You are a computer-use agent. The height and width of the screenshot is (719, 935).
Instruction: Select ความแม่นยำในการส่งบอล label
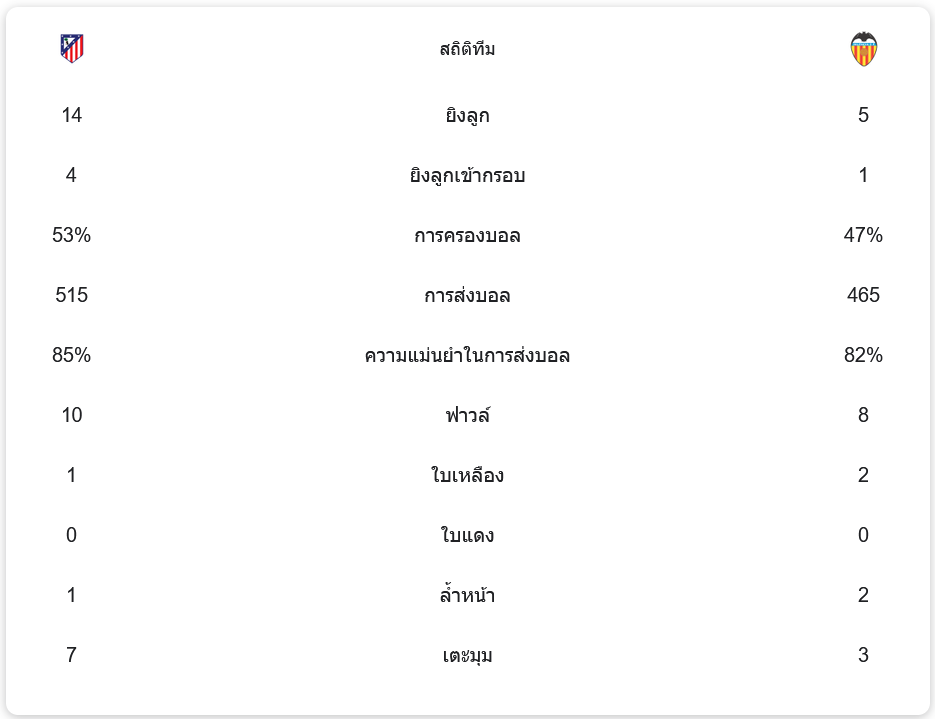[467, 356]
